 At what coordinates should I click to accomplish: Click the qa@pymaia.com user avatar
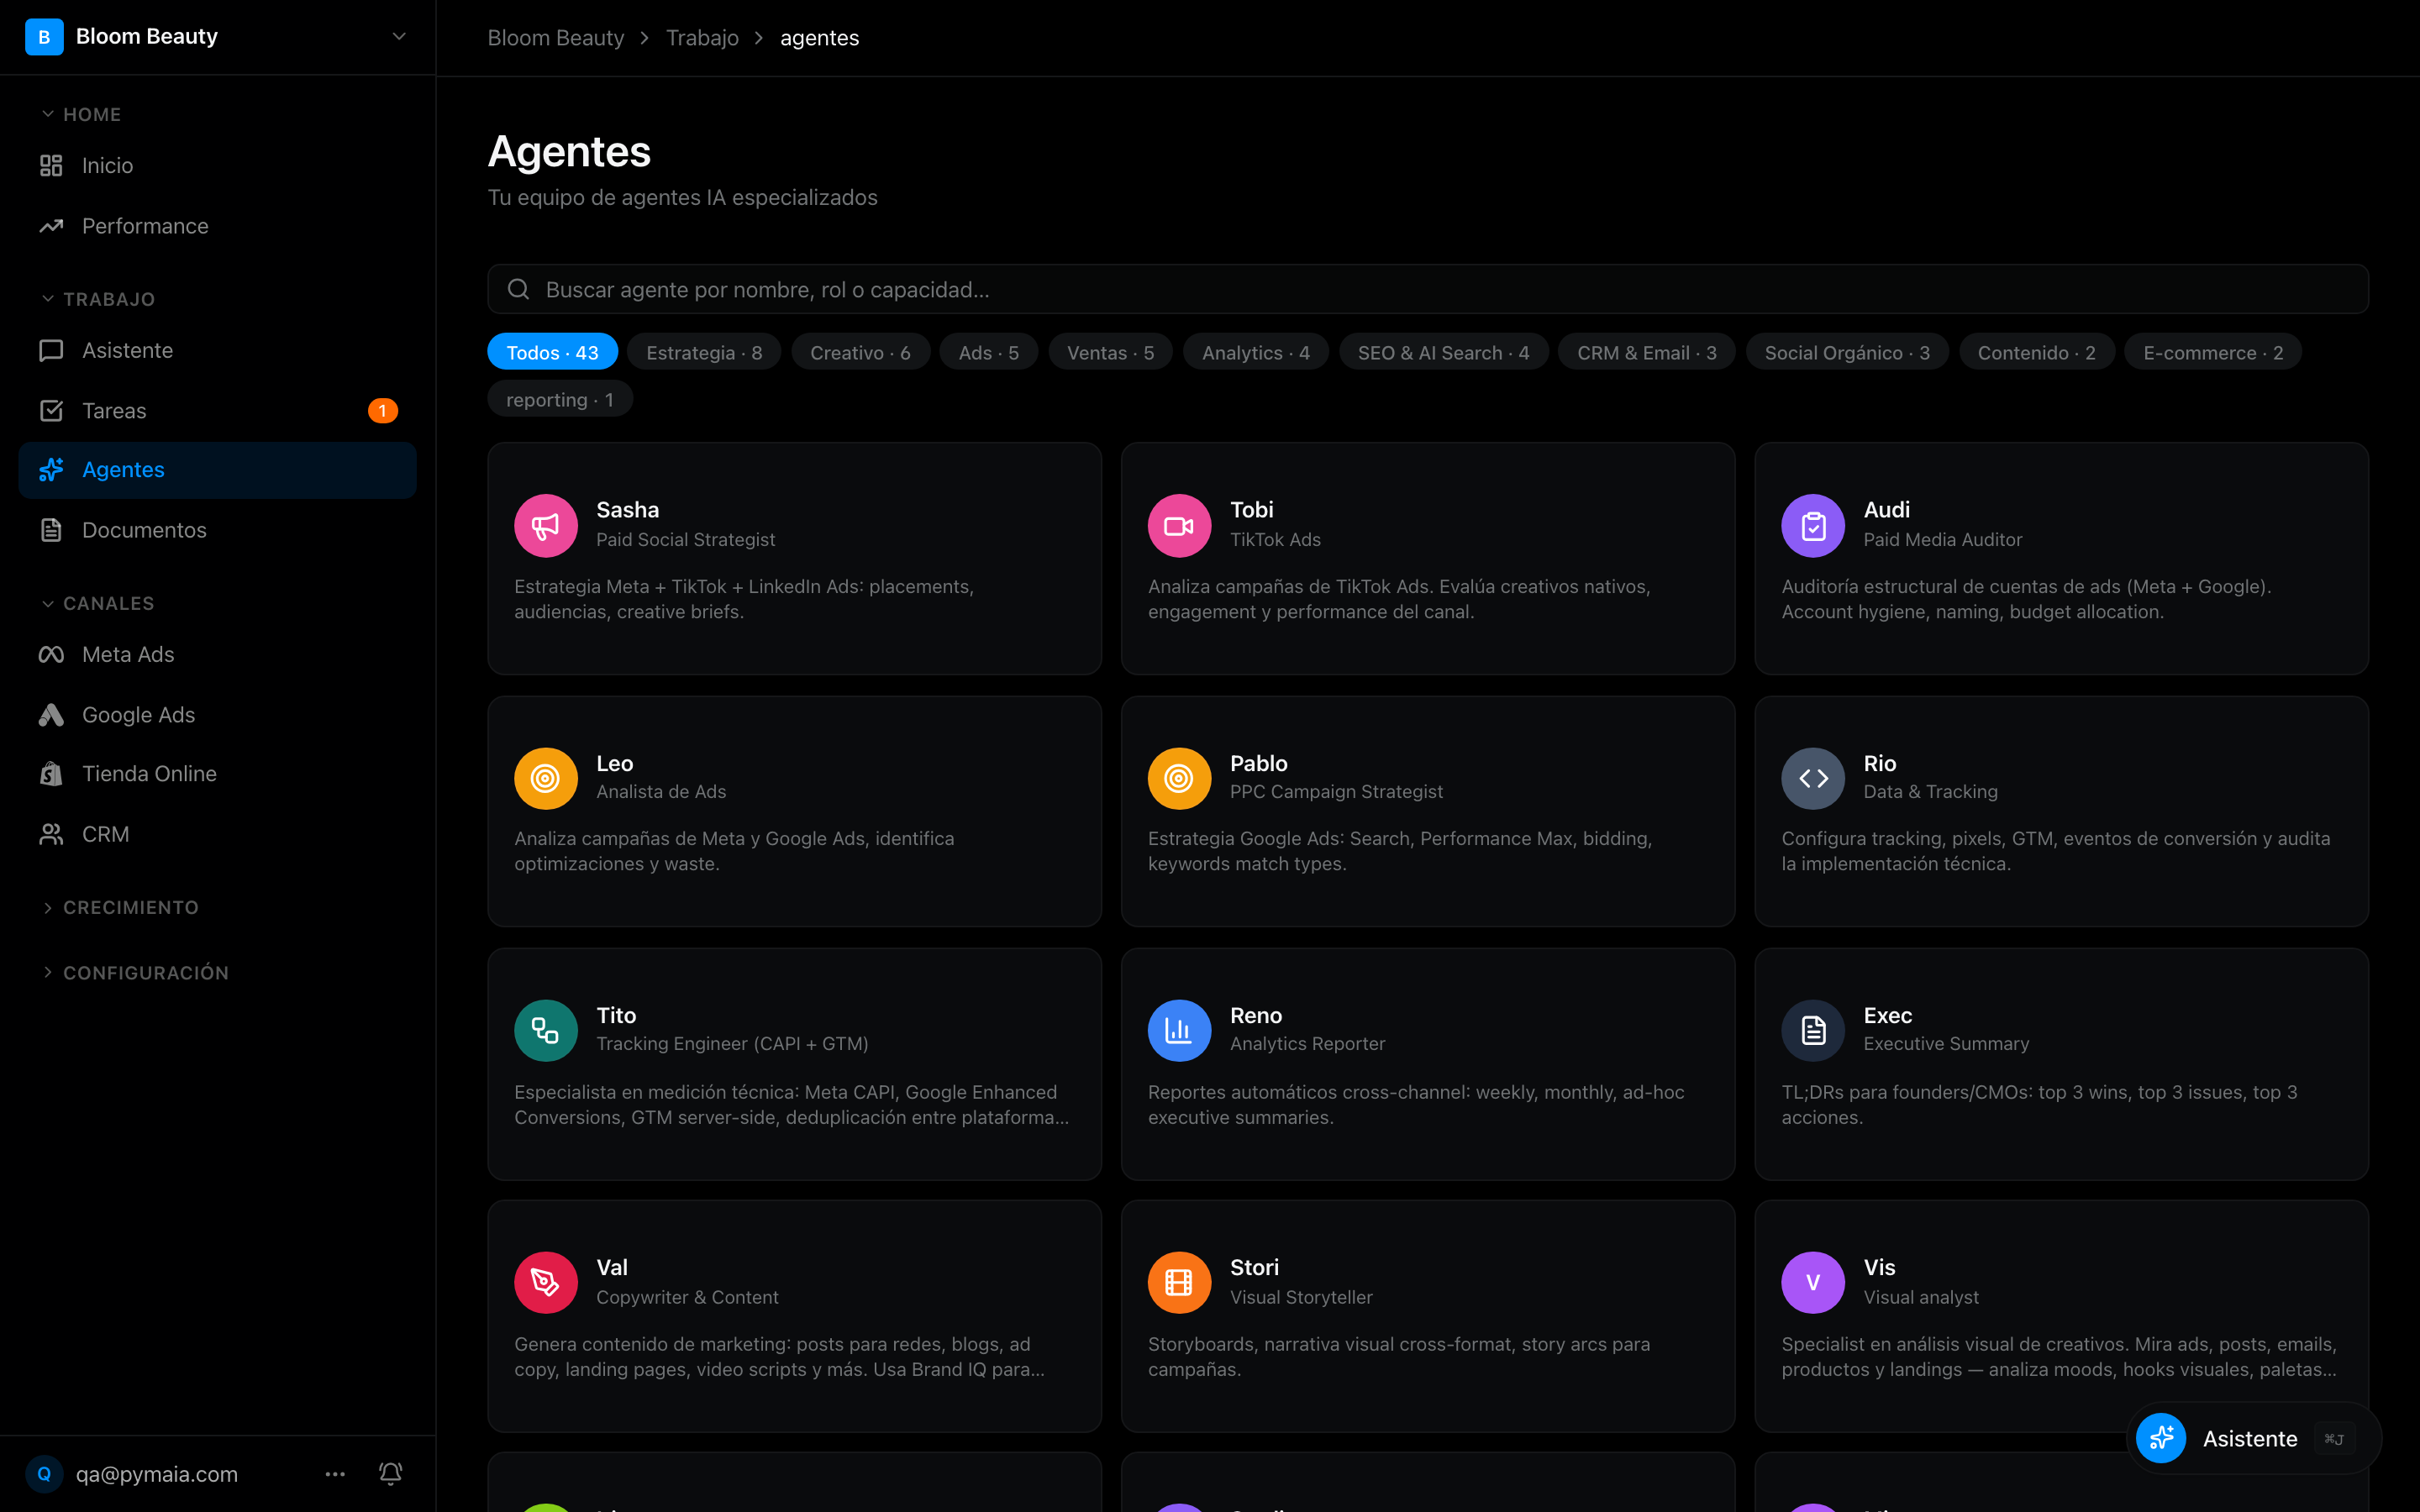coord(44,1474)
